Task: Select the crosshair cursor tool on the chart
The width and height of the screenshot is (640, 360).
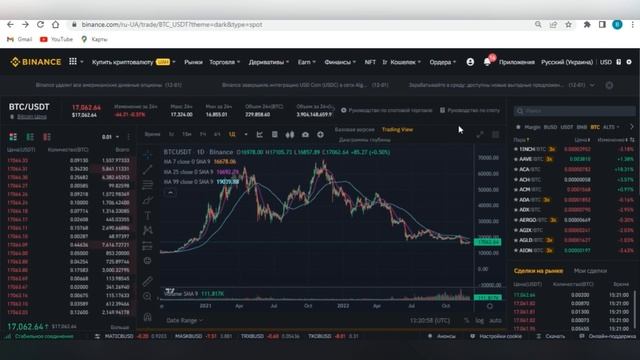Action: pyautogui.click(x=148, y=155)
